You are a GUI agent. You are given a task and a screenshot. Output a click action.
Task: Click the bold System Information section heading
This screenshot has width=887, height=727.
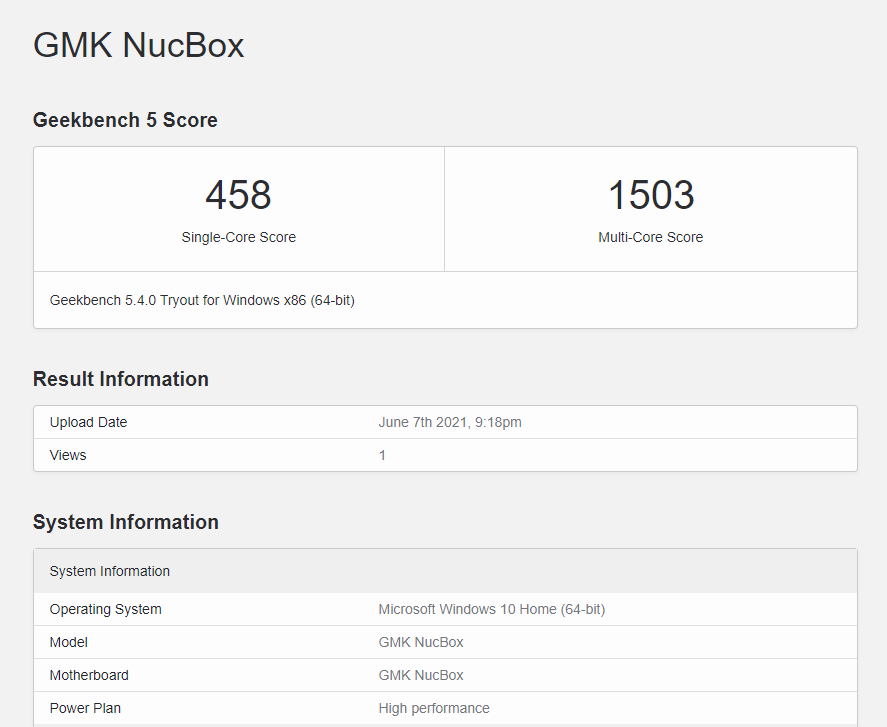126,522
